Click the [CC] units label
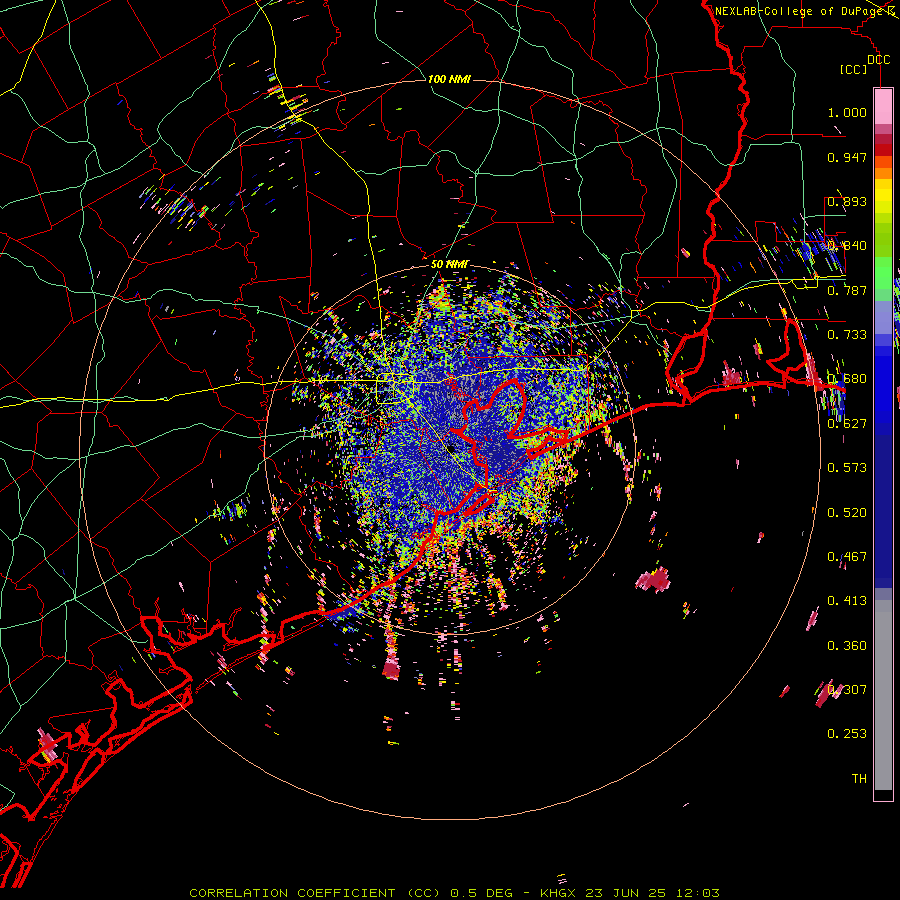The image size is (900, 900). (x=854, y=70)
